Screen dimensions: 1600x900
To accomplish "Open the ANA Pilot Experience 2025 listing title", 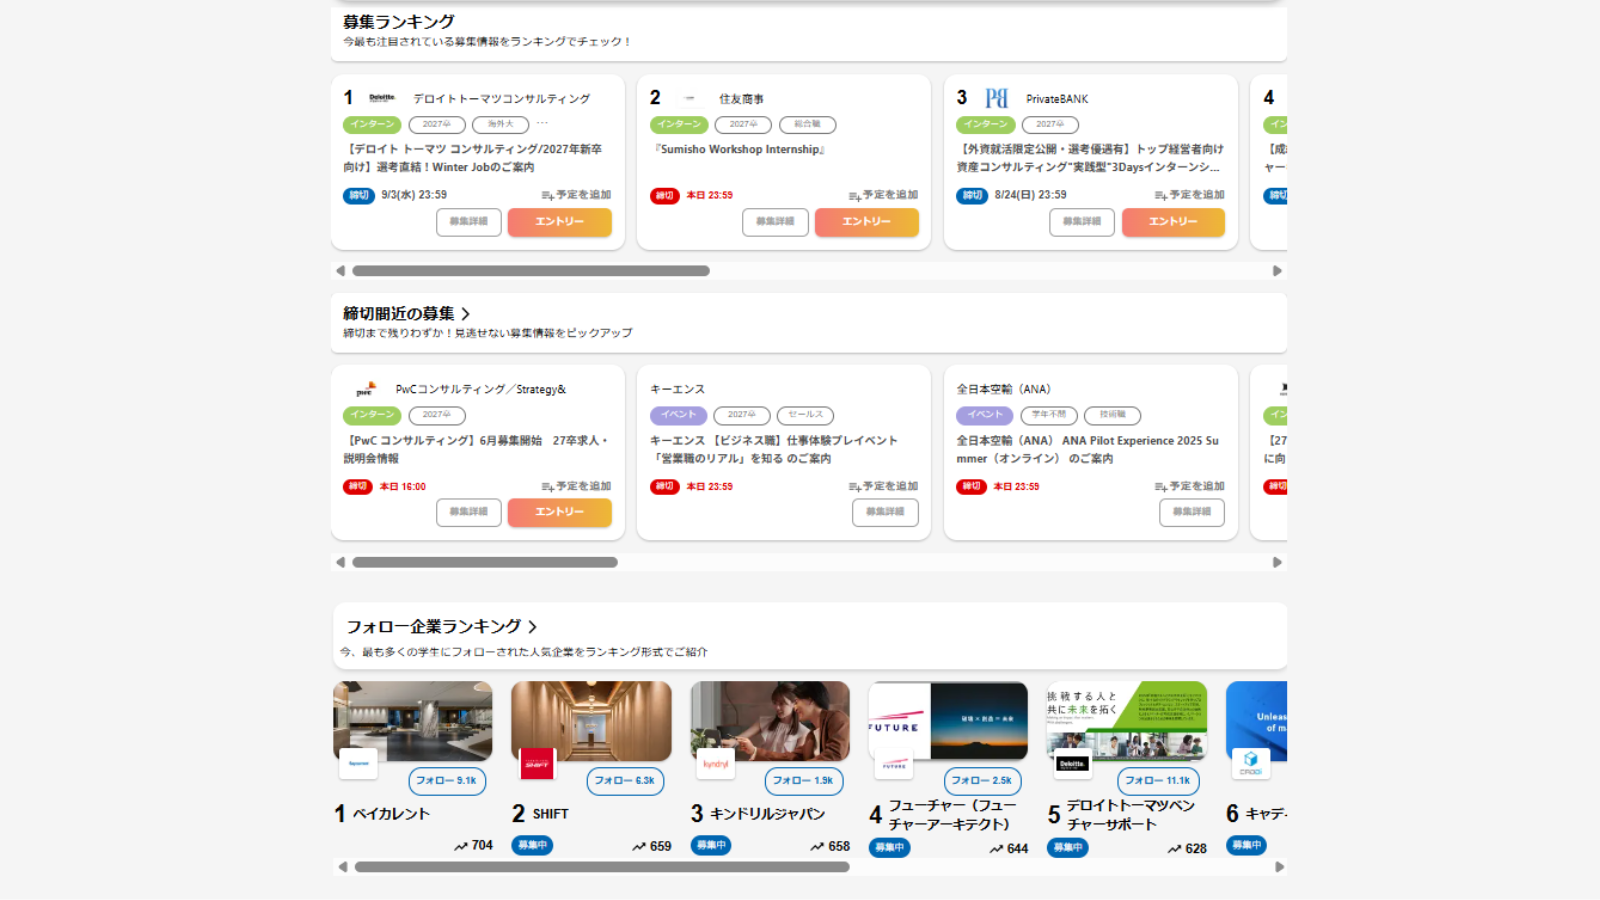I will (x=1088, y=449).
